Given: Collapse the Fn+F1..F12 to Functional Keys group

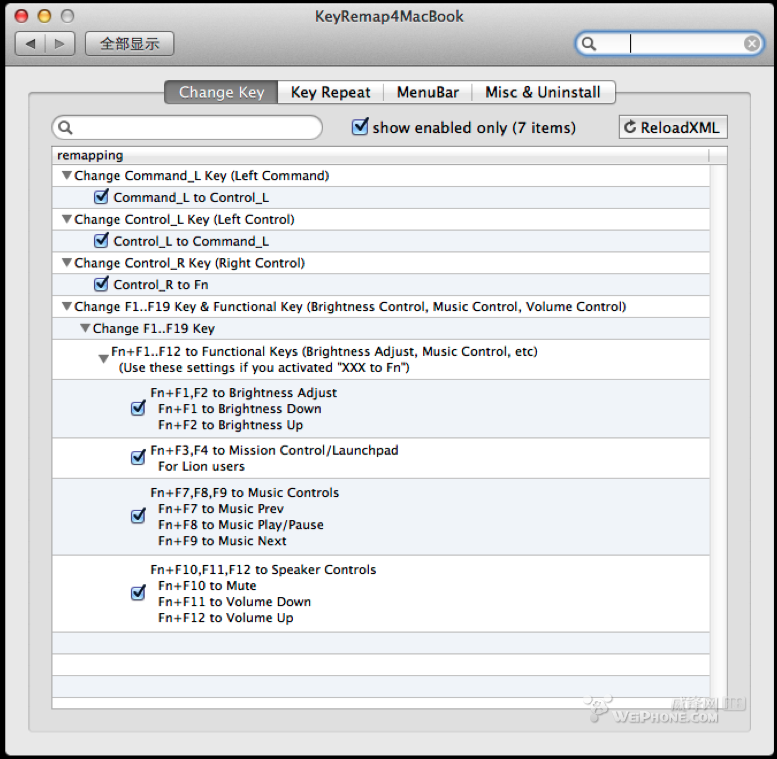Looking at the screenshot, I should pyautogui.click(x=104, y=359).
